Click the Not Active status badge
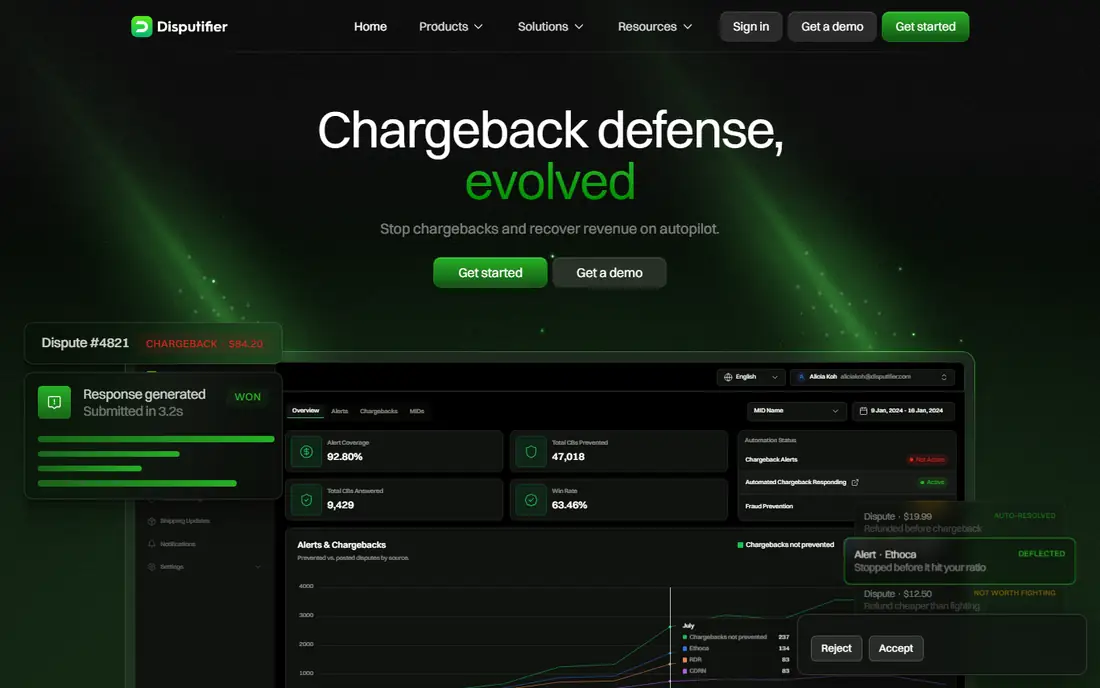This screenshot has width=1100, height=688. tap(927, 460)
